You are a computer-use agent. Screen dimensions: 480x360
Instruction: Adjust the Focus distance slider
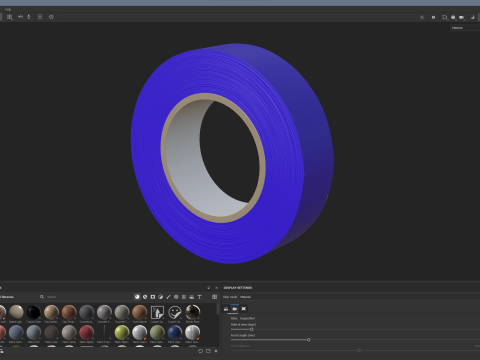pyautogui.click(x=359, y=350)
